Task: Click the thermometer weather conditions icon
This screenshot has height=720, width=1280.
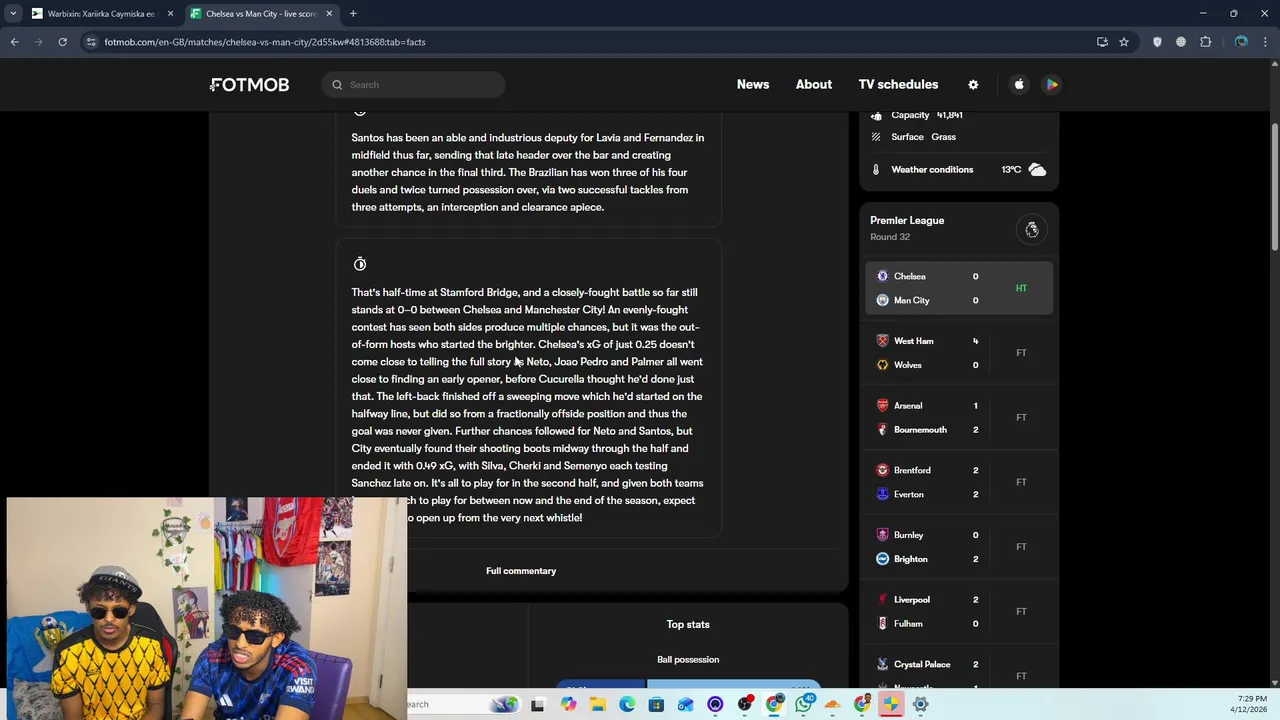Action: pyautogui.click(x=876, y=170)
